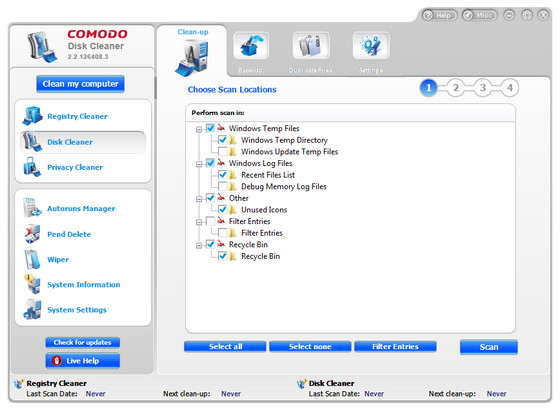Open Autoruns Manager from sidebar
The width and height of the screenshot is (560, 410).
(x=81, y=208)
